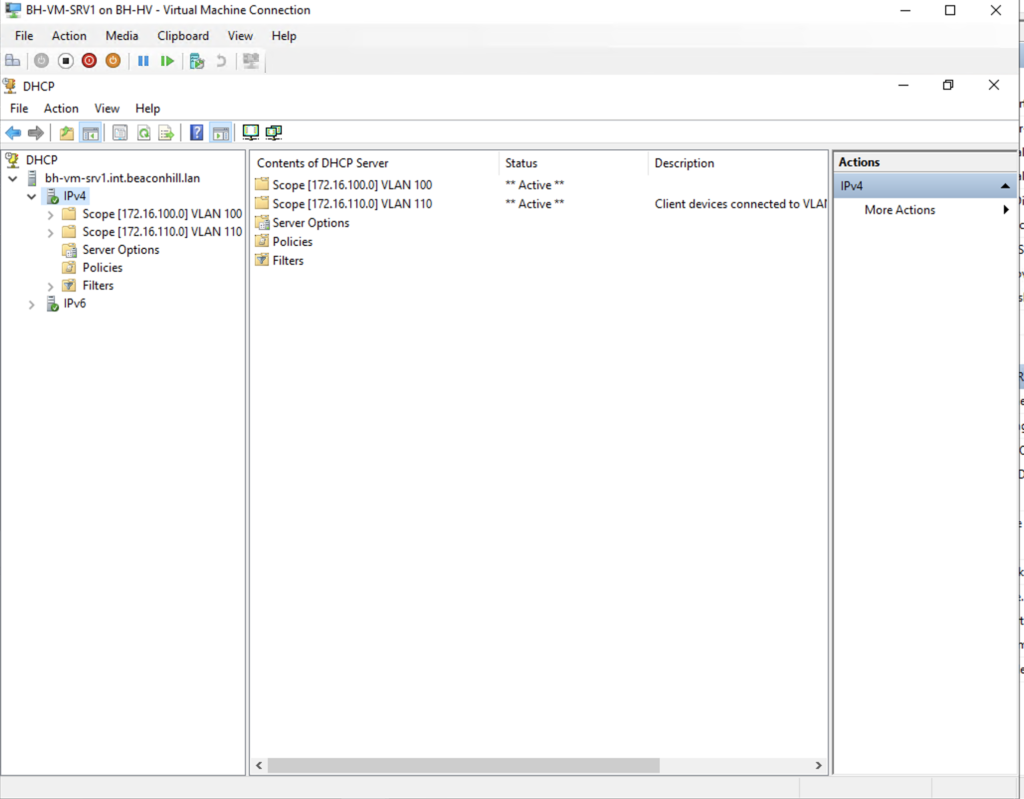Collapse bh-vm-srv1.int.beaconhill.lan server node
Image resolution: width=1024 pixels, height=799 pixels.
[12, 178]
